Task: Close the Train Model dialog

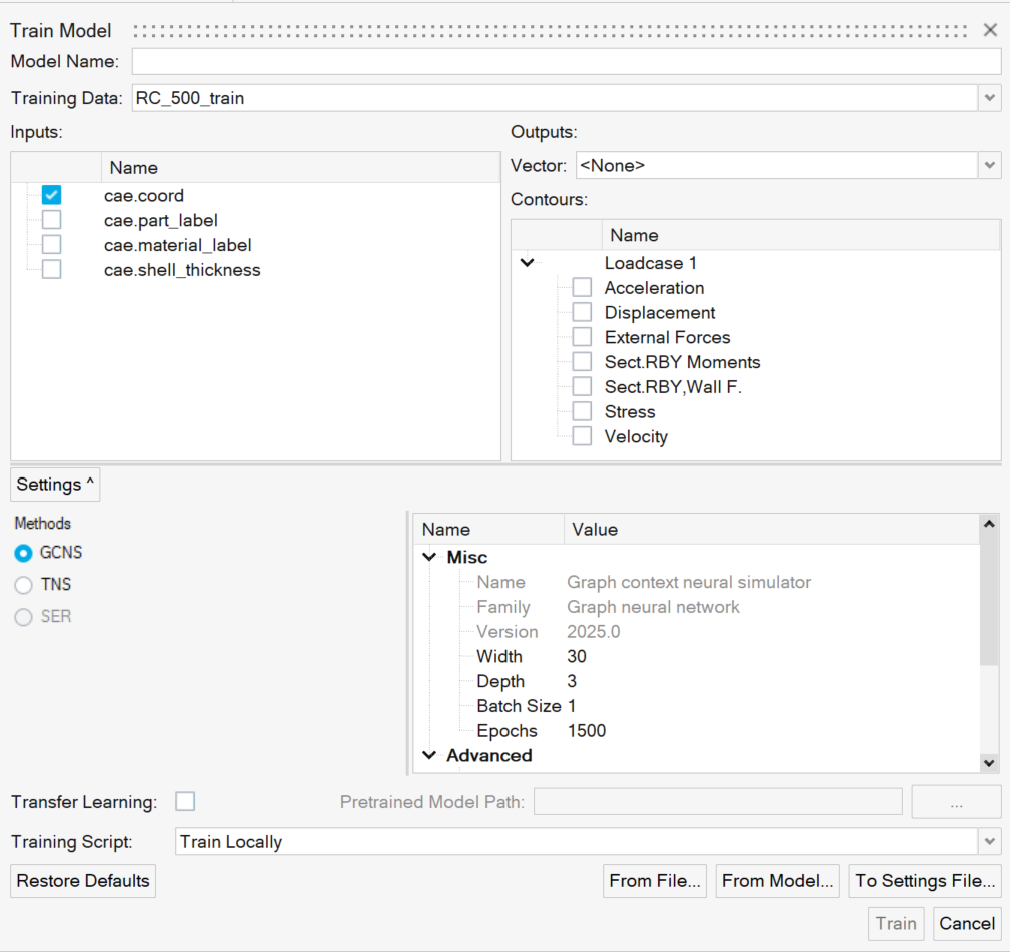Action: point(990,30)
